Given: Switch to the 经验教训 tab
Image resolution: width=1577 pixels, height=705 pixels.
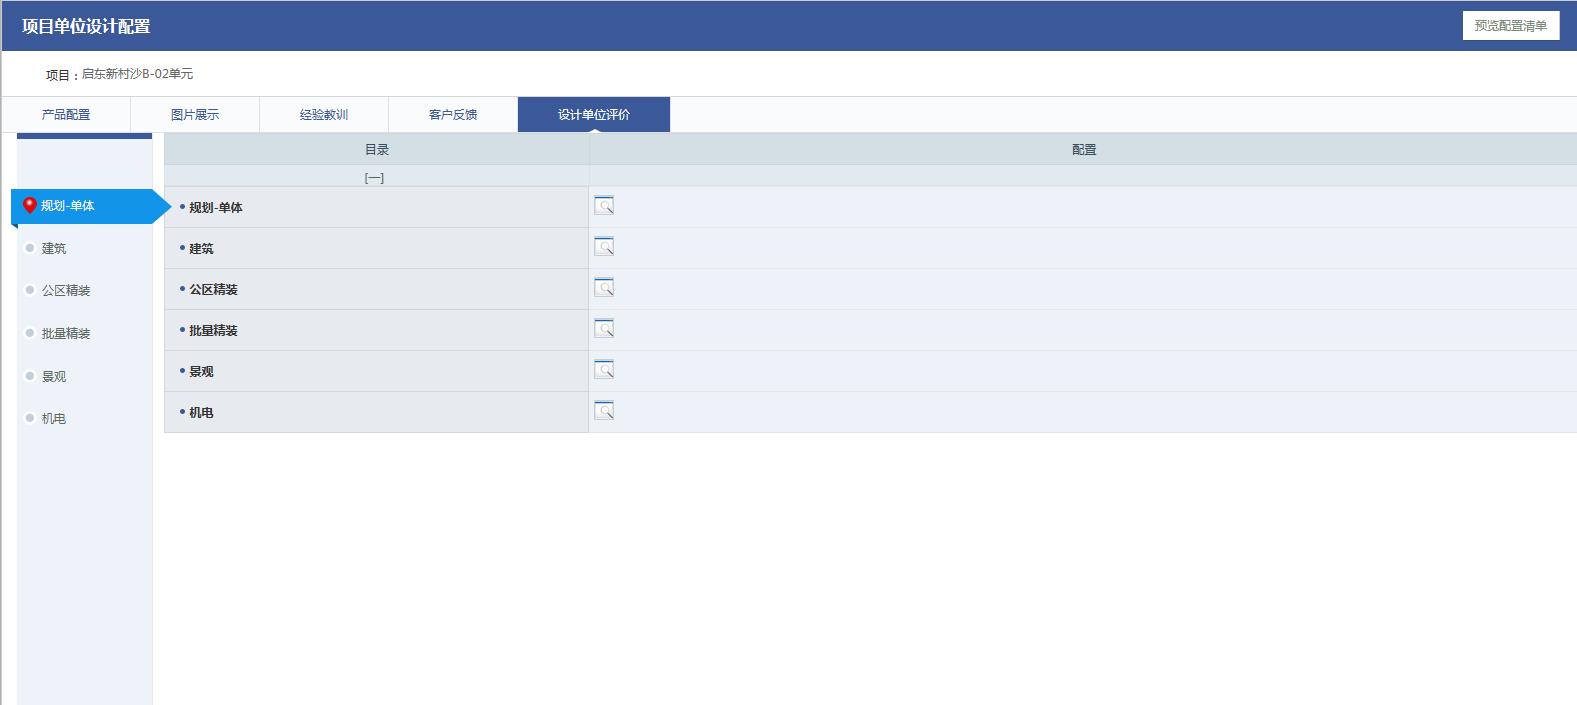Looking at the screenshot, I should 324,115.
